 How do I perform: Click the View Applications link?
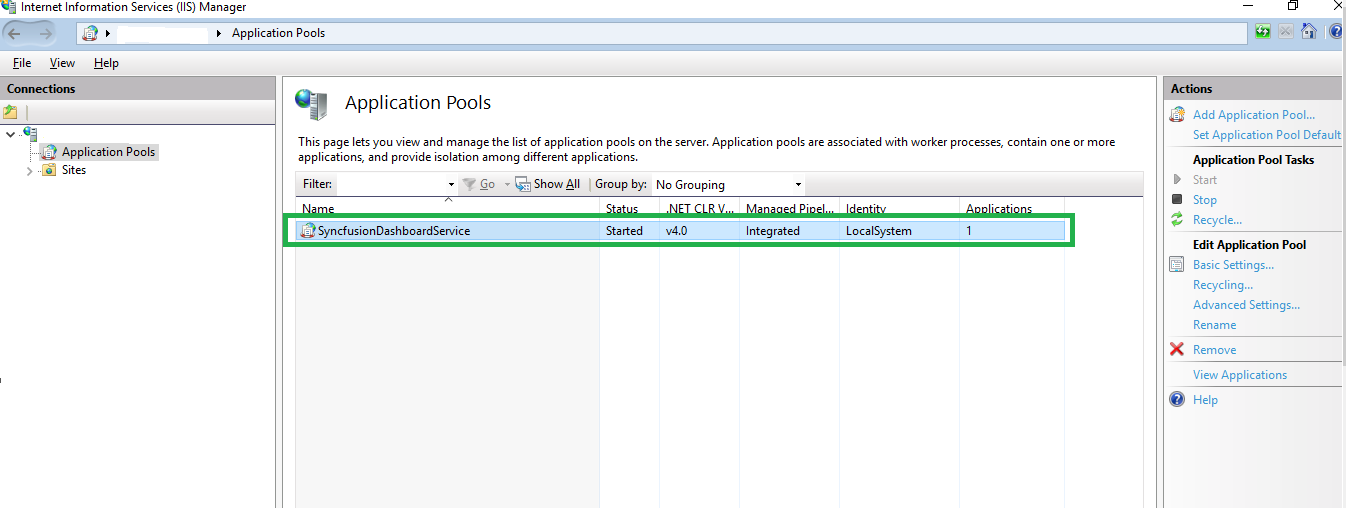(1240, 375)
